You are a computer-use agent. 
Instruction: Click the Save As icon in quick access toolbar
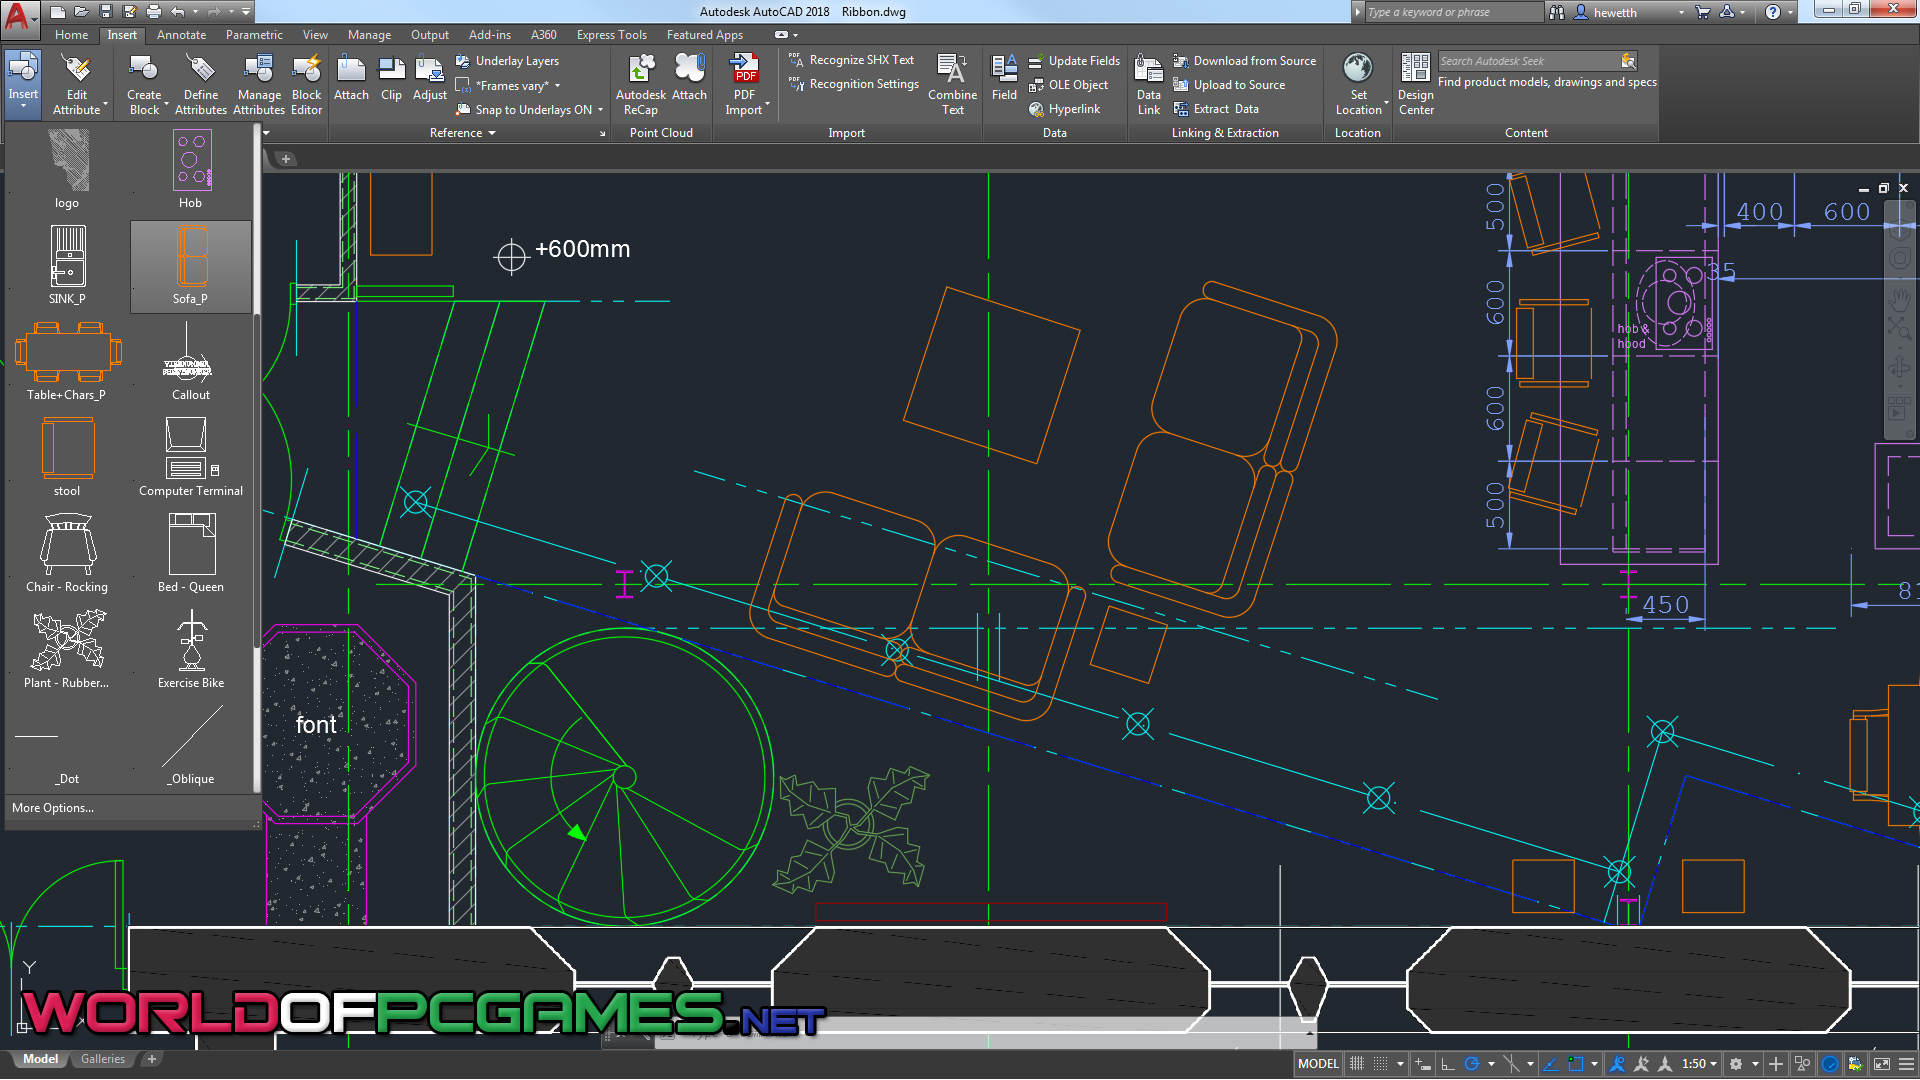click(x=130, y=12)
